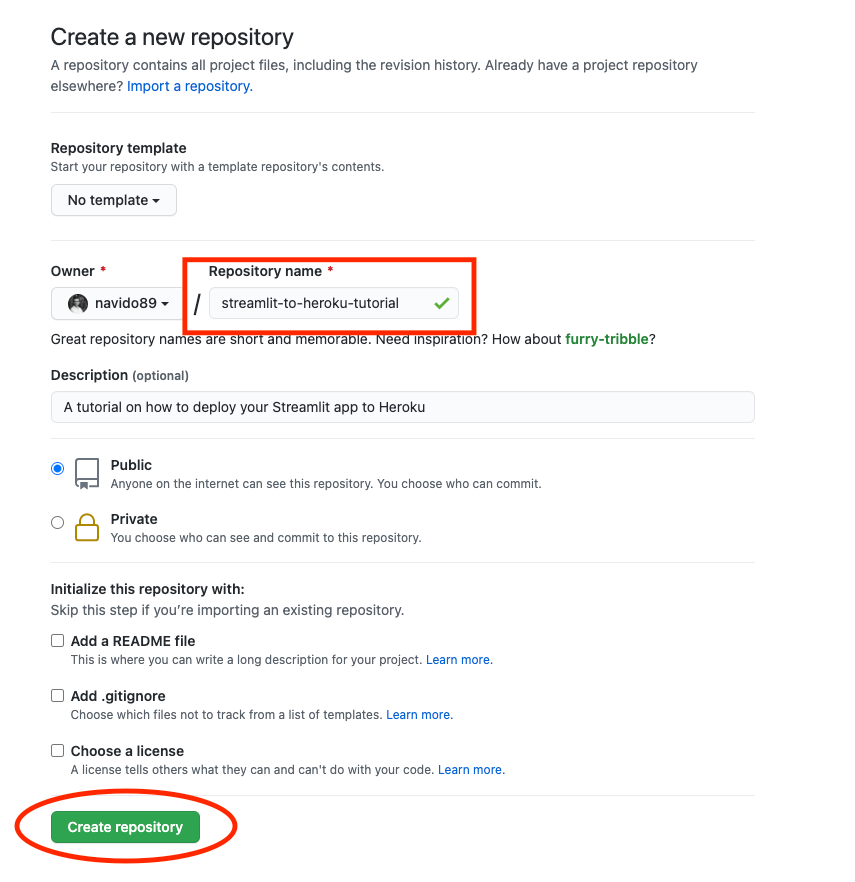
Task: Click Learn more about licenses
Action: (x=471, y=770)
